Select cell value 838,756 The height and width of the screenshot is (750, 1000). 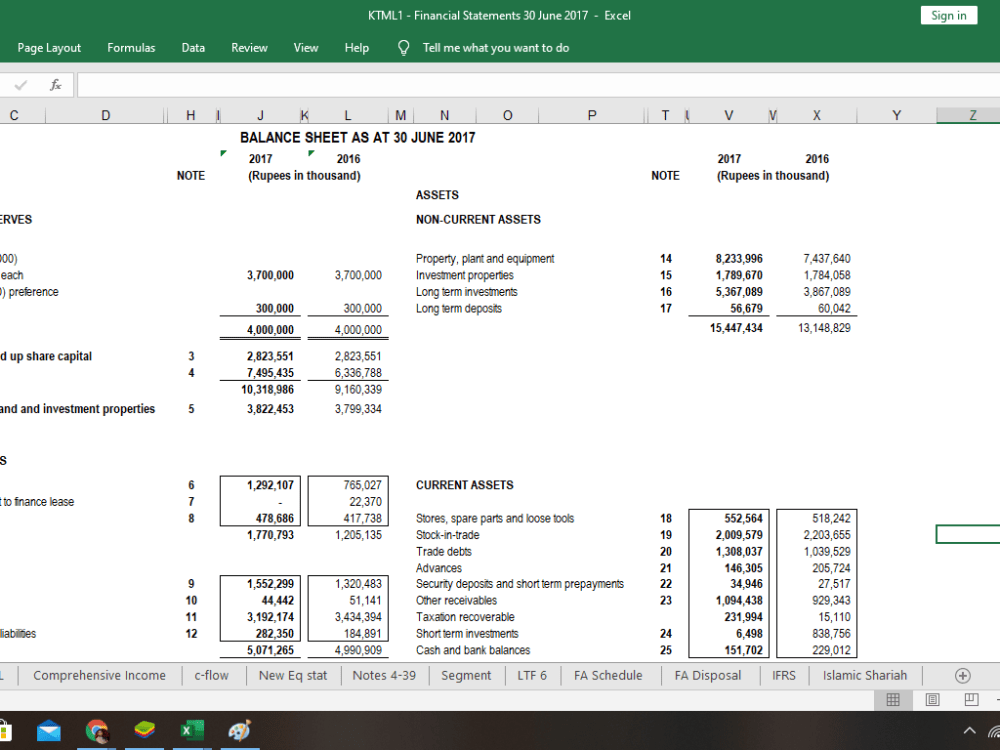(x=832, y=633)
